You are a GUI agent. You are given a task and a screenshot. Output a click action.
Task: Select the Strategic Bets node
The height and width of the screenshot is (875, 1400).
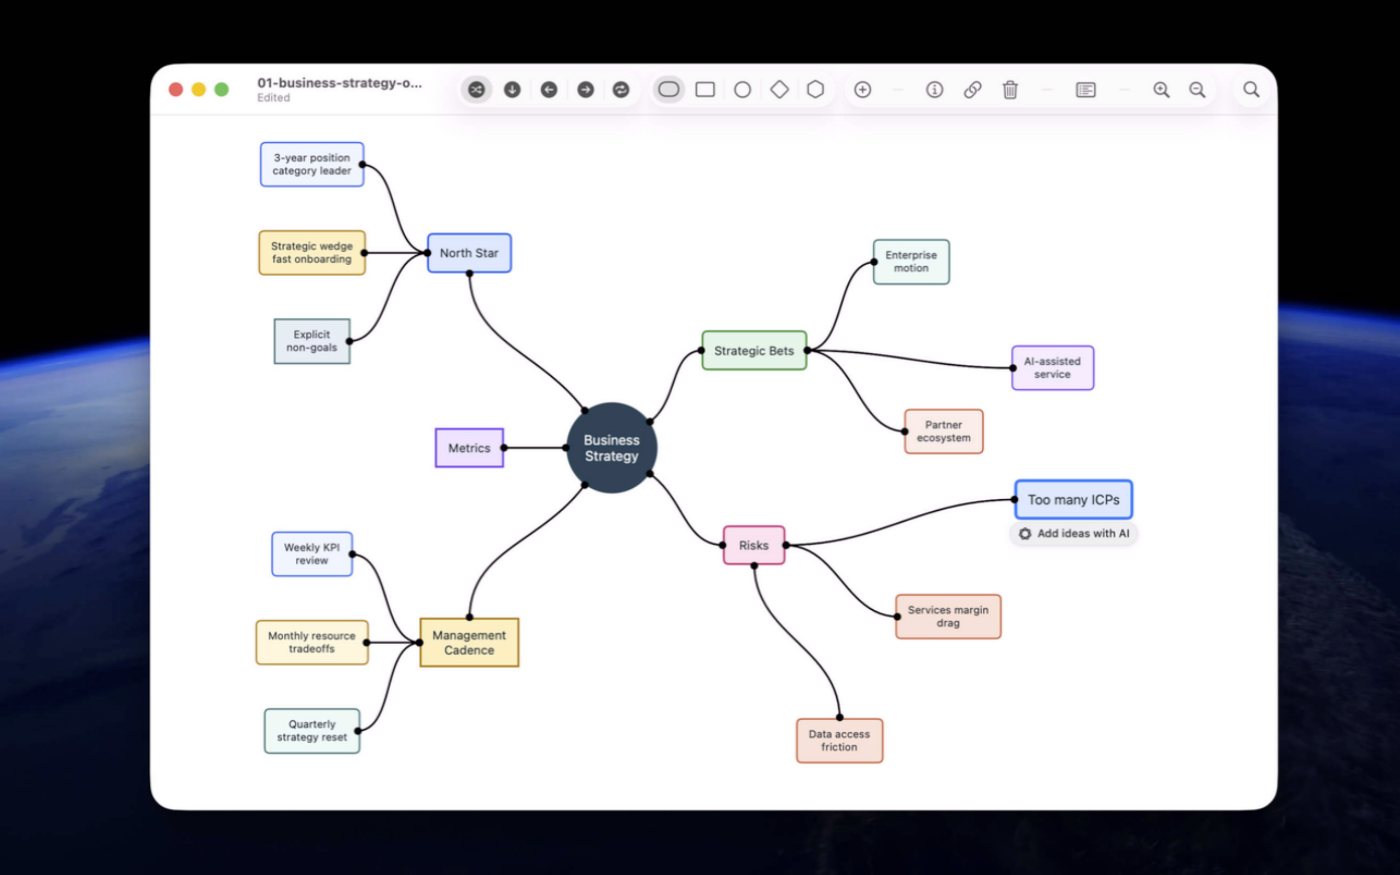pyautogui.click(x=754, y=351)
